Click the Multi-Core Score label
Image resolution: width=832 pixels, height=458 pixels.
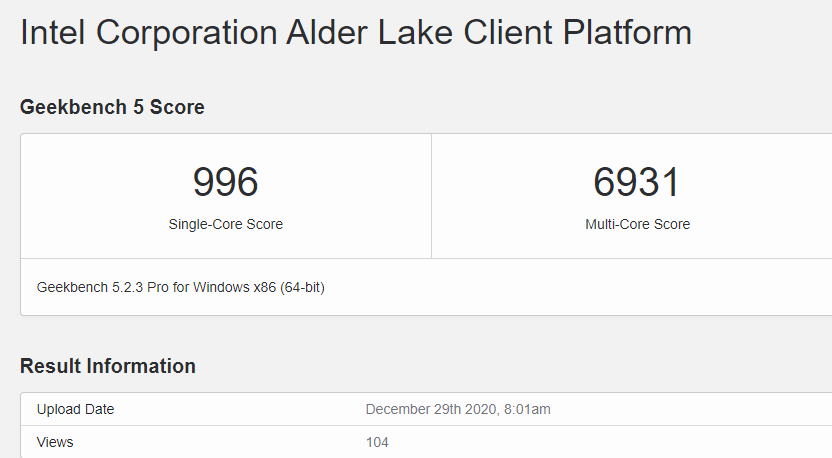637,224
